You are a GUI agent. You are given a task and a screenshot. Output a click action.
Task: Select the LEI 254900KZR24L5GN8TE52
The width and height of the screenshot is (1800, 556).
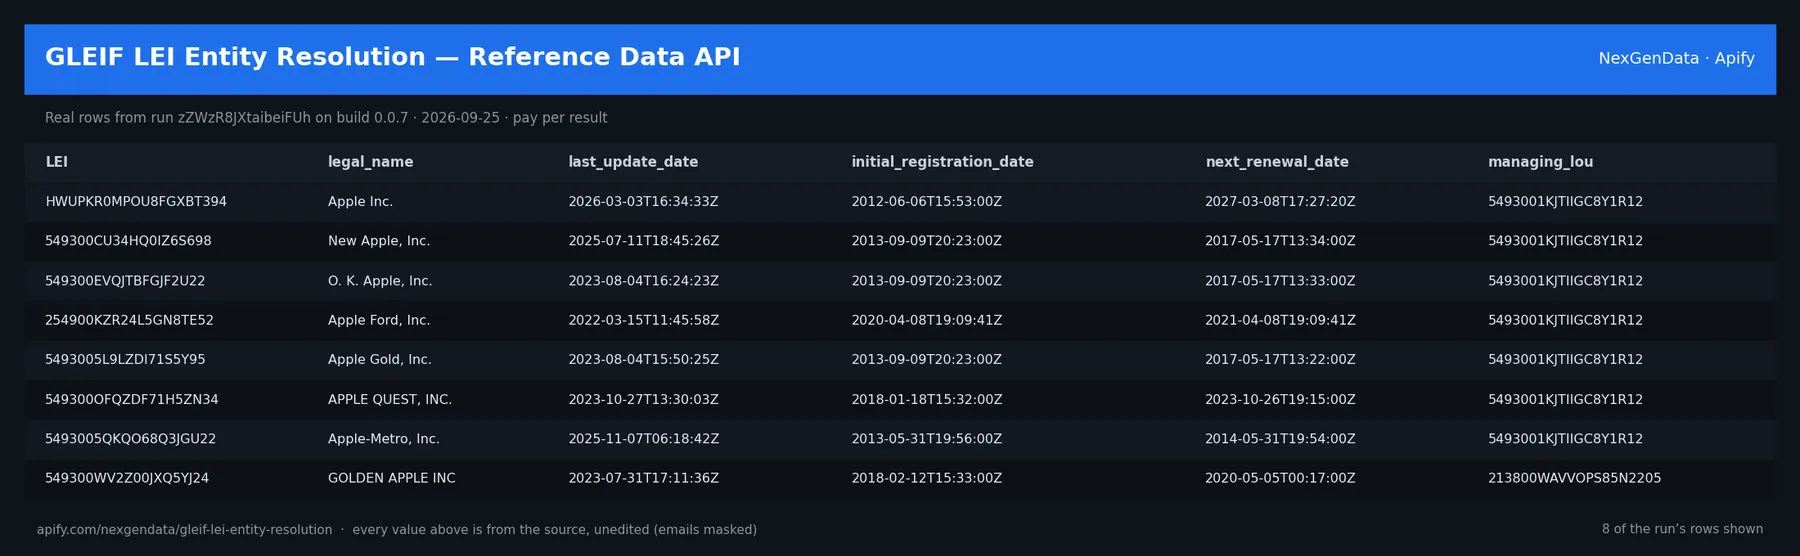tap(129, 320)
